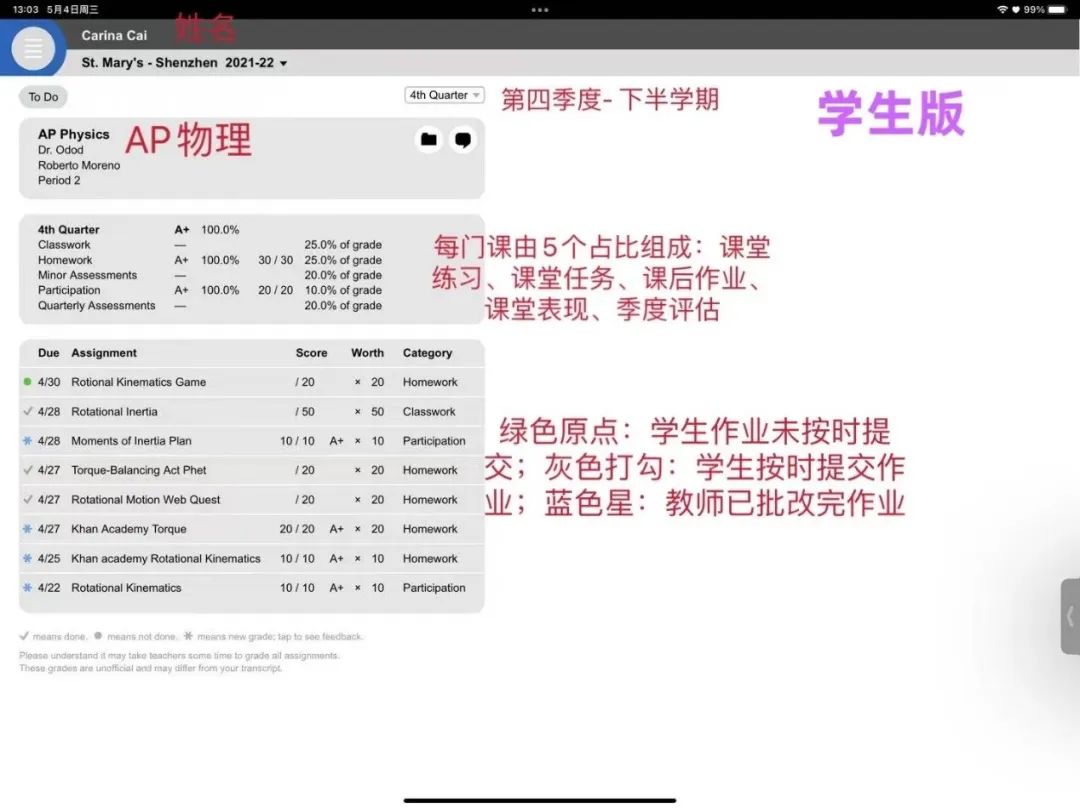This screenshot has height=809, width=1080.
Task: Click the status bar time 13:03
Action: tap(25, 10)
